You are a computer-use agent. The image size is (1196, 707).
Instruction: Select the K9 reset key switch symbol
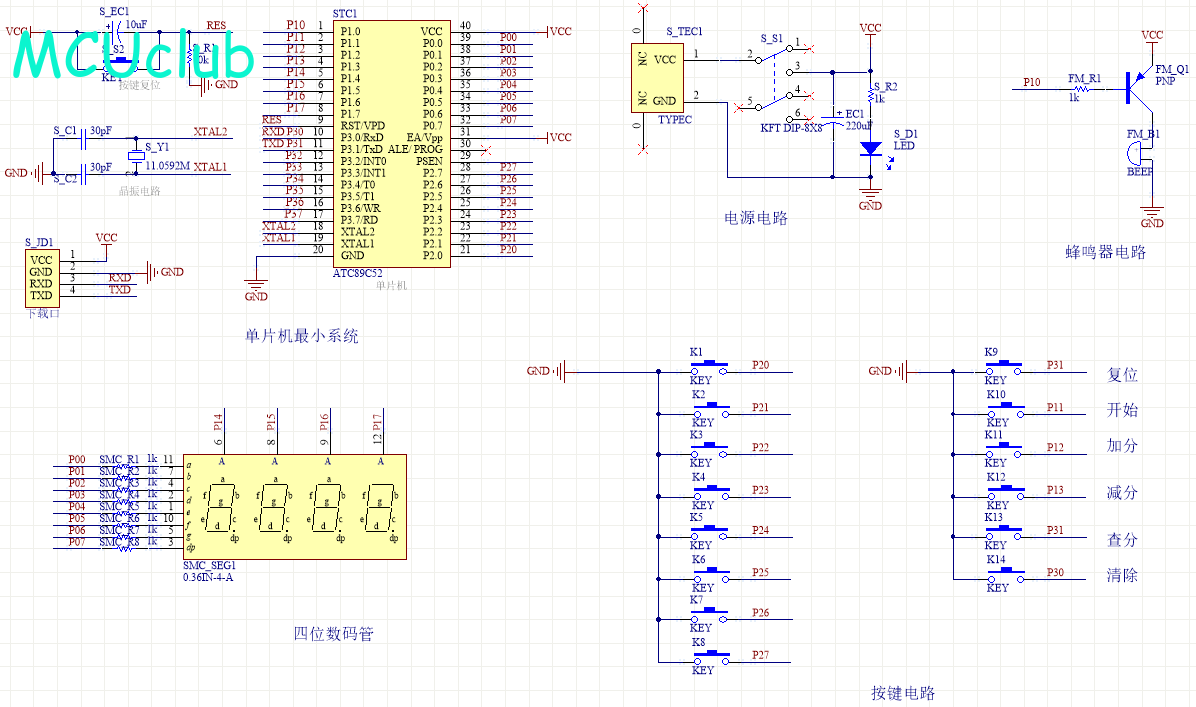click(x=1005, y=367)
